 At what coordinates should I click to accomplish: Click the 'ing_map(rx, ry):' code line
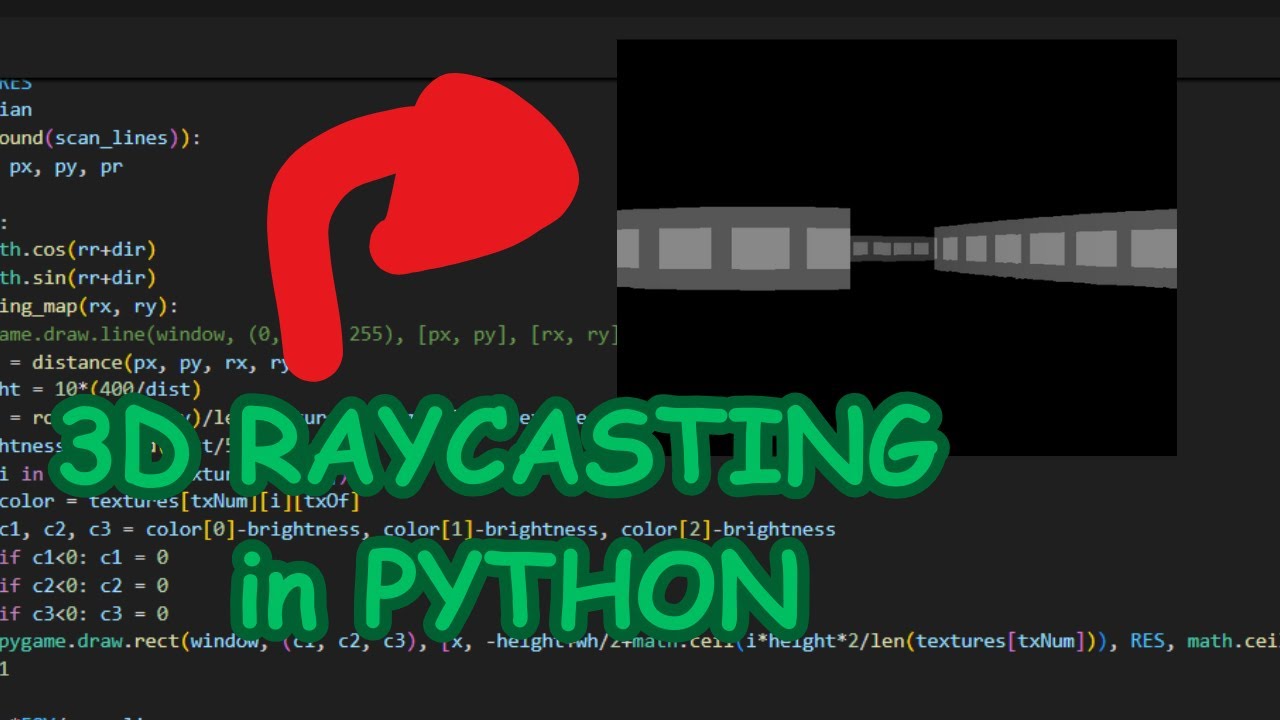89,306
